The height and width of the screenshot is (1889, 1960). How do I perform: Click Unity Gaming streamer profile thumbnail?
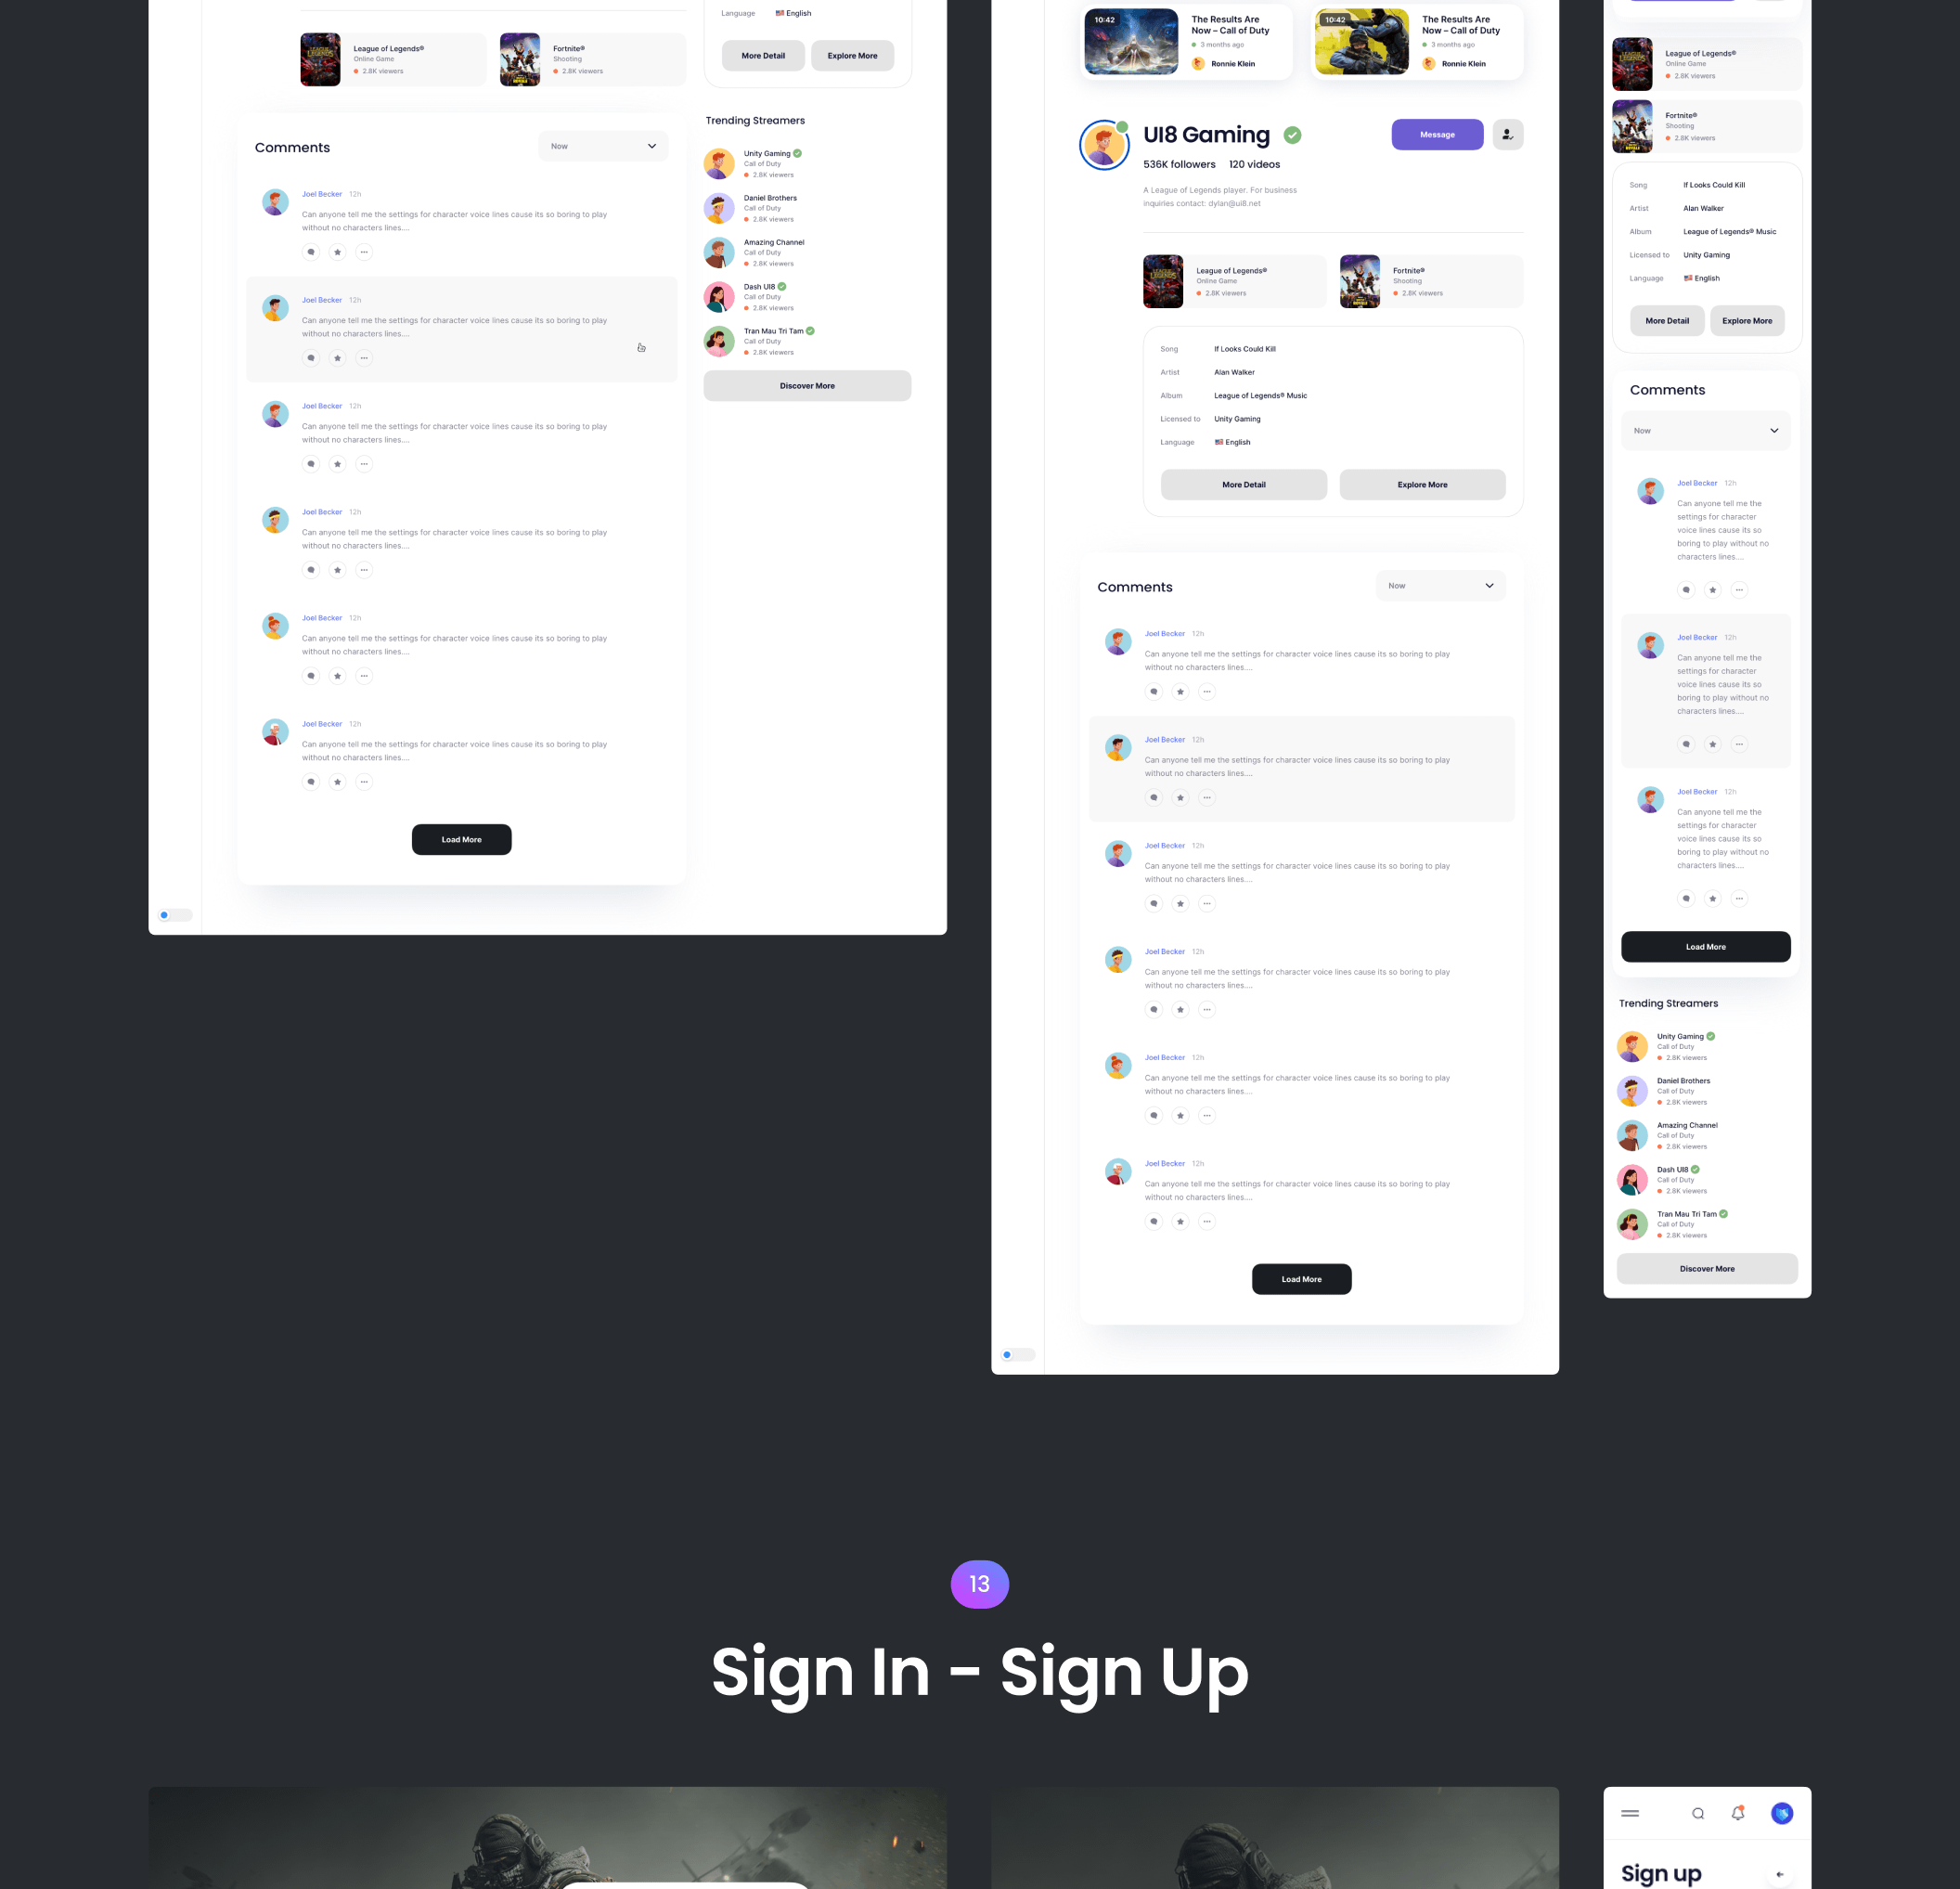point(721,162)
